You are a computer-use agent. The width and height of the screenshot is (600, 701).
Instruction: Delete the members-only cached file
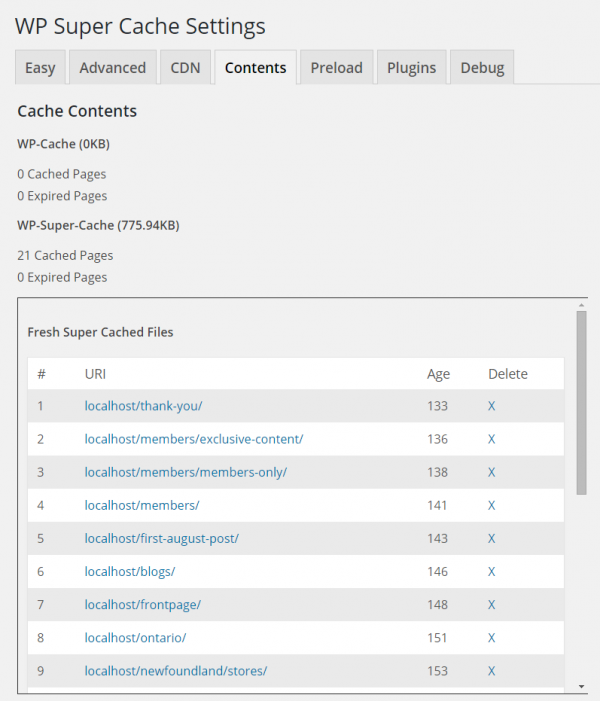coord(491,472)
